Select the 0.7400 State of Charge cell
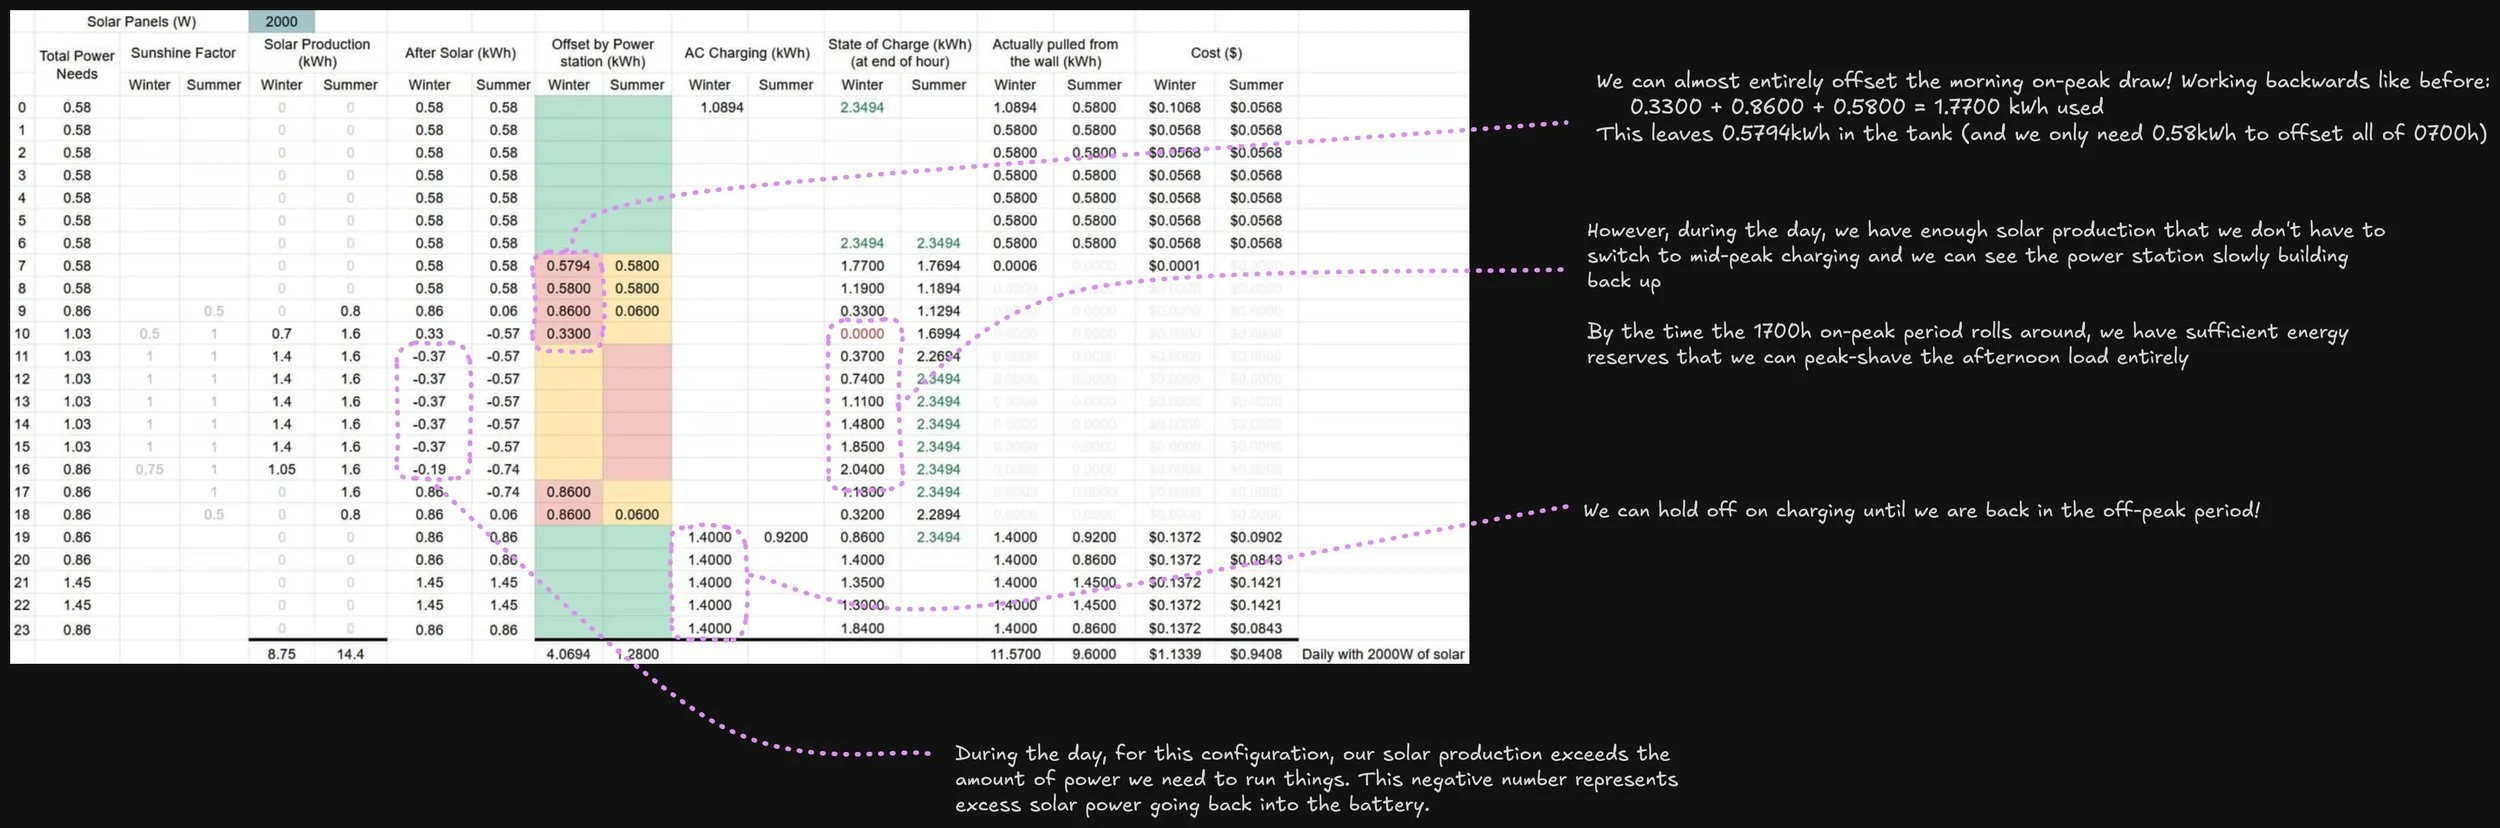This screenshot has height=828, width=2500. tap(862, 379)
